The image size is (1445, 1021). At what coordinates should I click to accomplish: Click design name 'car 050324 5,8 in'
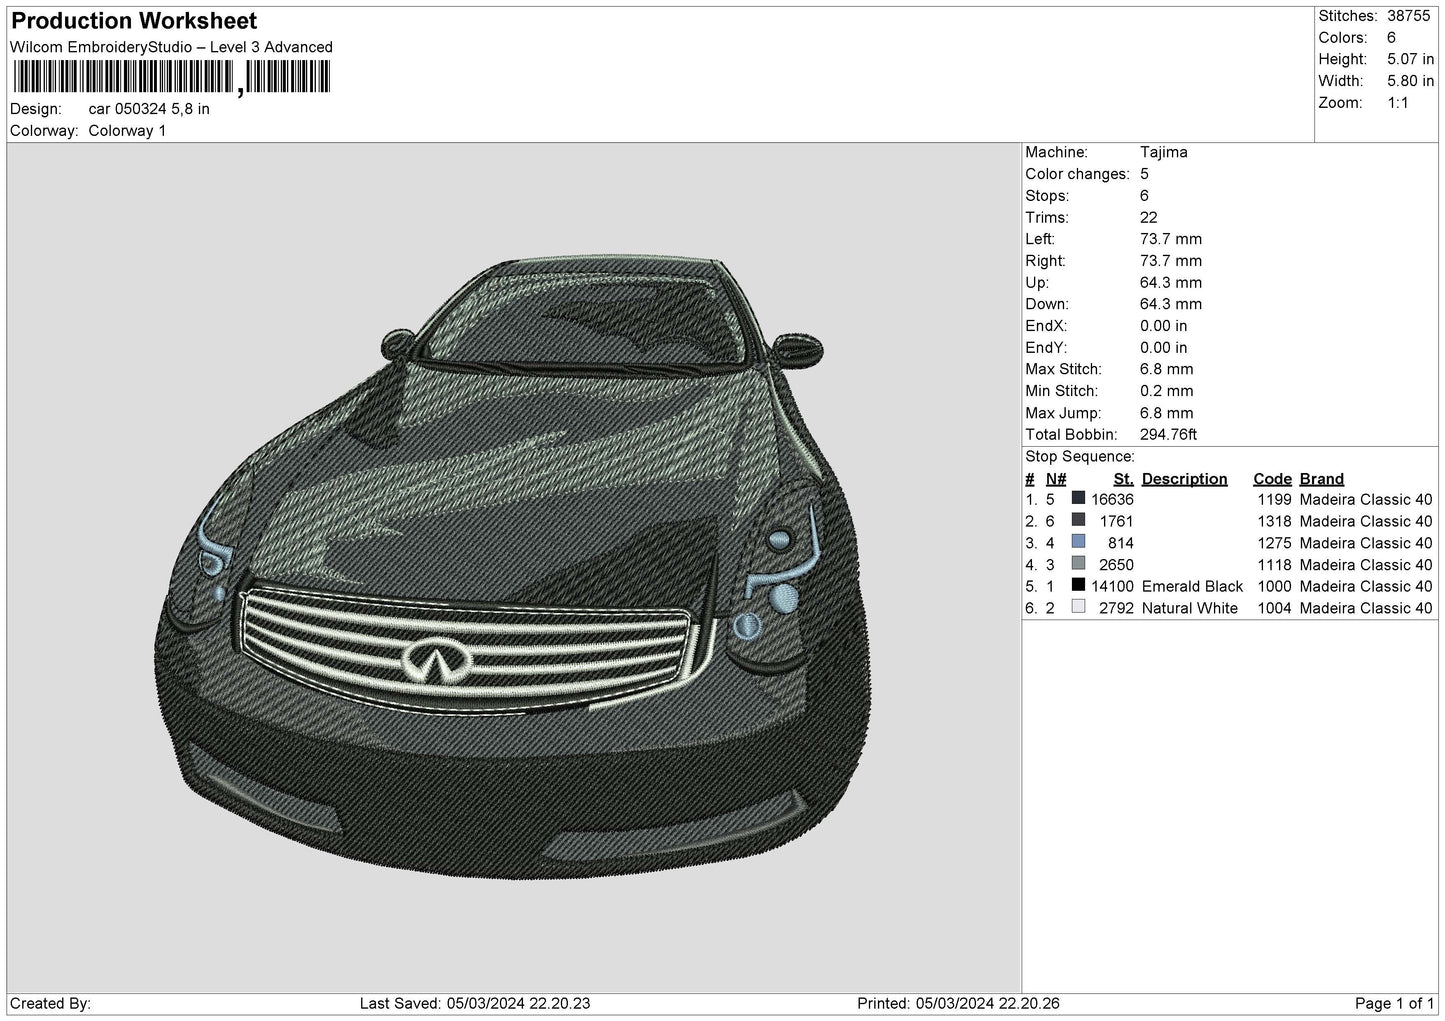pyautogui.click(x=149, y=109)
